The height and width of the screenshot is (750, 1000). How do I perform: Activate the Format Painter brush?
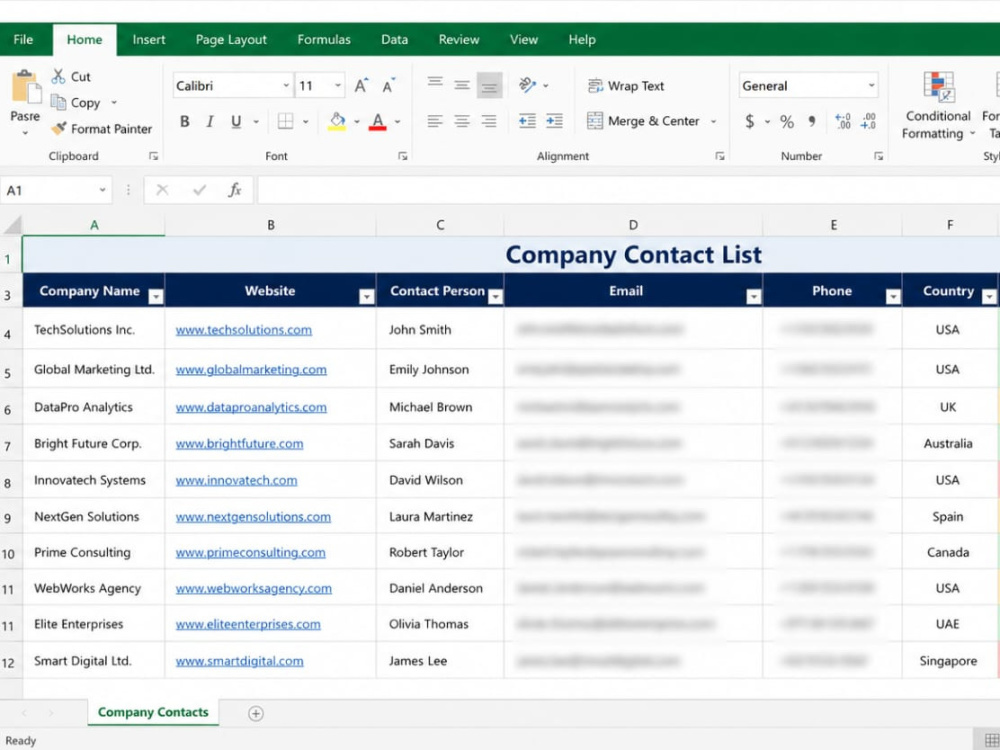tap(59, 129)
